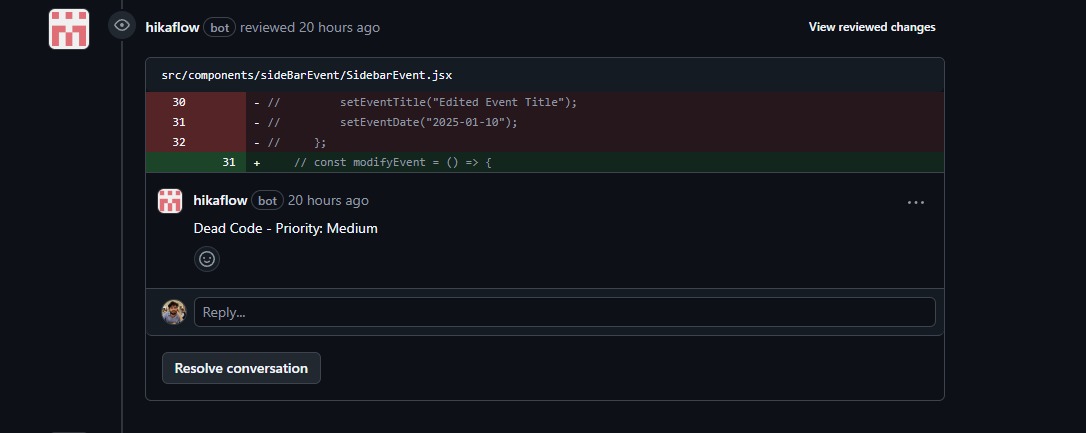This screenshot has width=1086, height=433.
Task: Add a reaction with the smiley icon
Action: click(x=207, y=259)
